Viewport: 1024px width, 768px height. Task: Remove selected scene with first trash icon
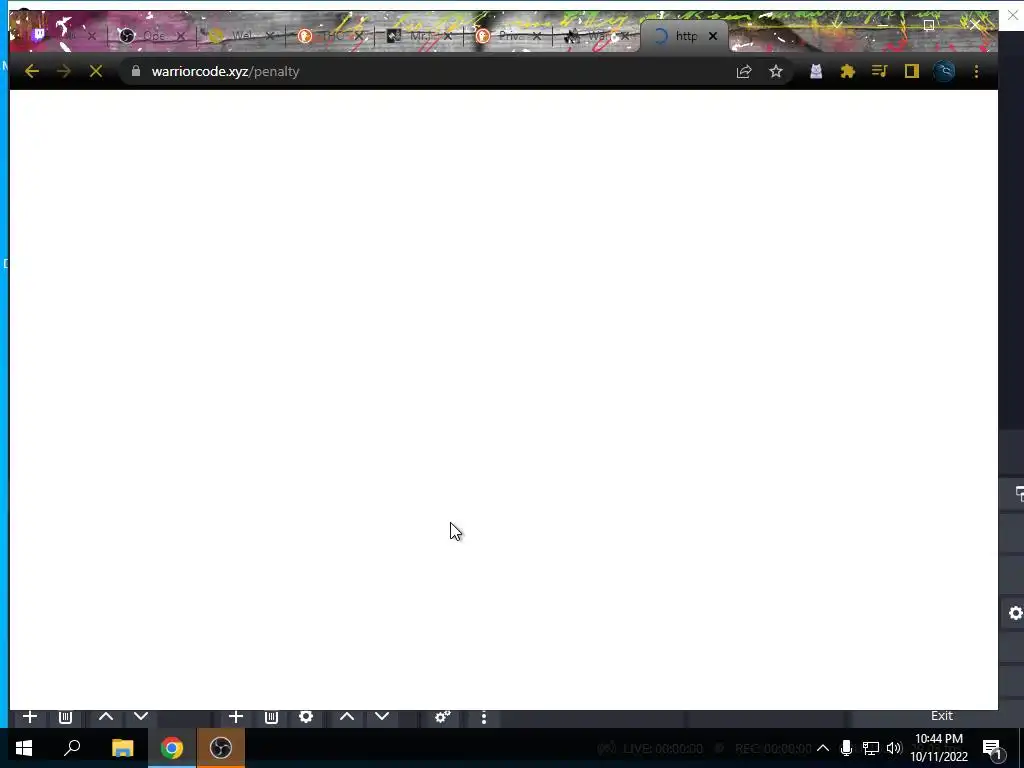coord(65,717)
